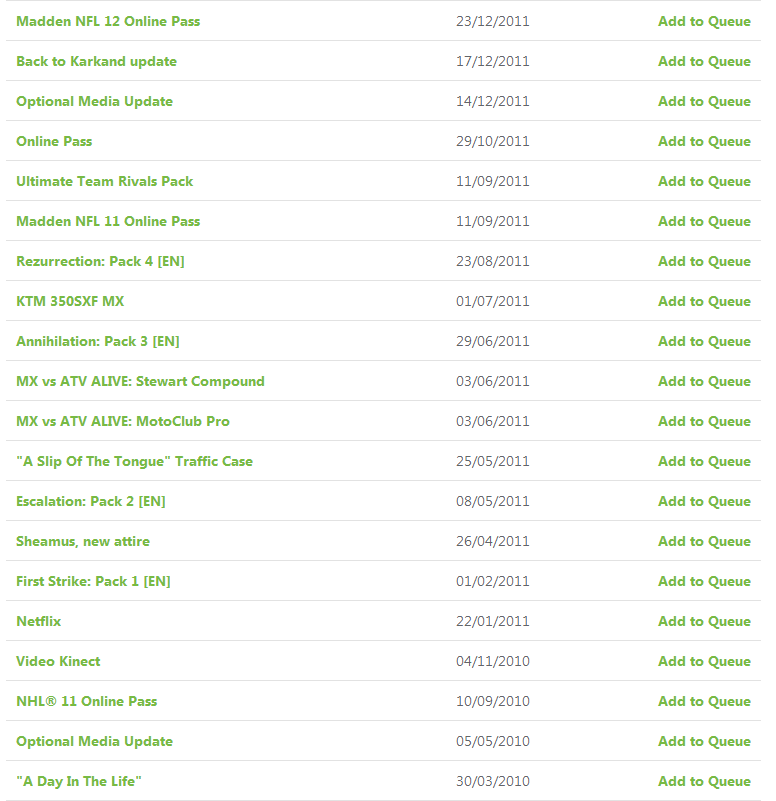This screenshot has width=776, height=801.
Task: Select the date 01/07/2011
Action: 492,301
